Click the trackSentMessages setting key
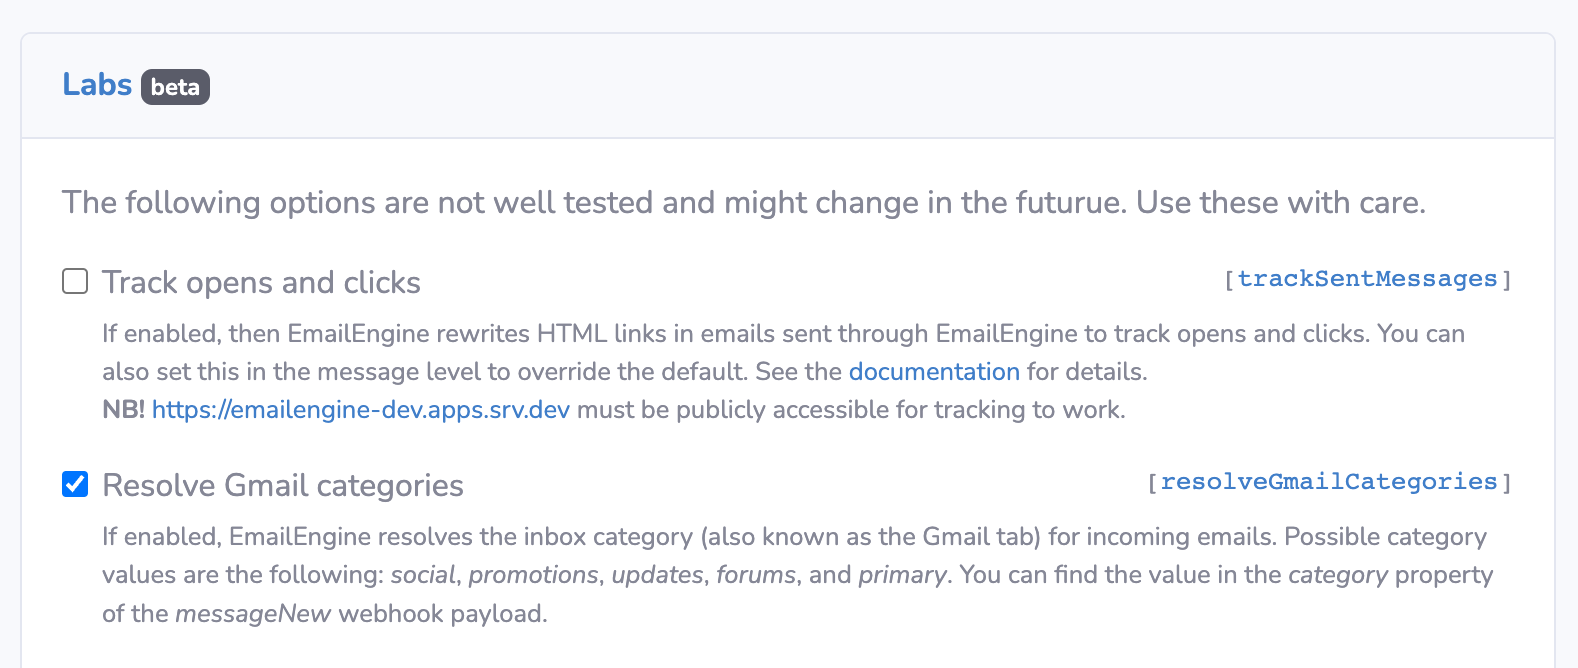The height and width of the screenshot is (668, 1578). 1368,278
